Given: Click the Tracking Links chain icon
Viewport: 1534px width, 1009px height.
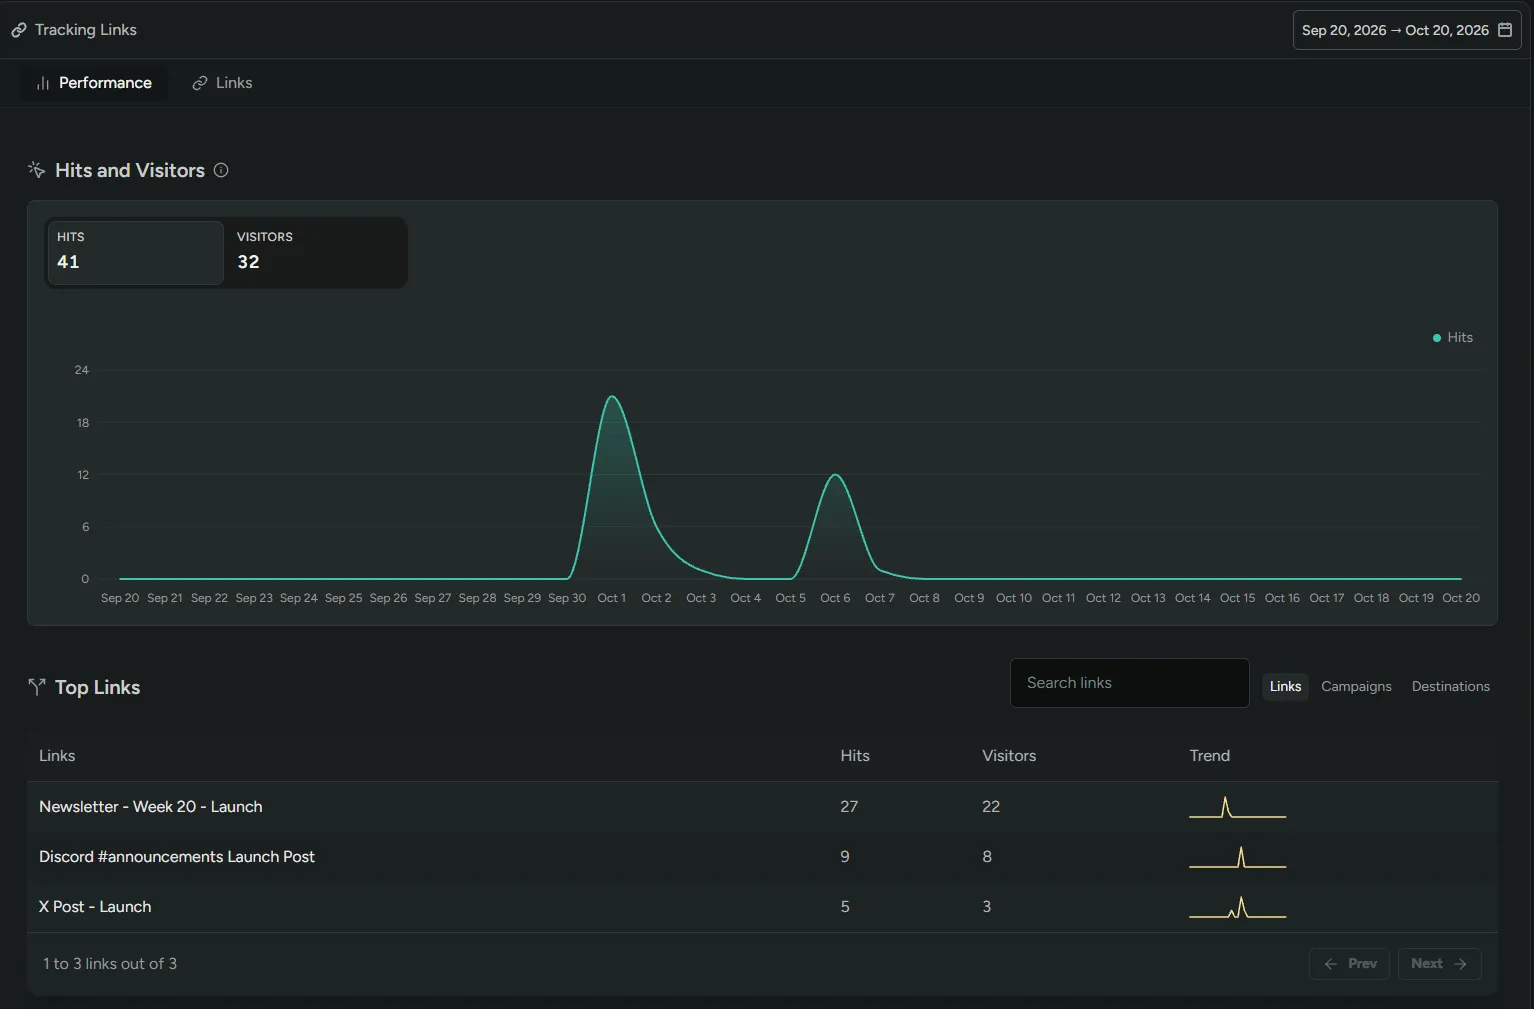Looking at the screenshot, I should pyautogui.click(x=19, y=30).
